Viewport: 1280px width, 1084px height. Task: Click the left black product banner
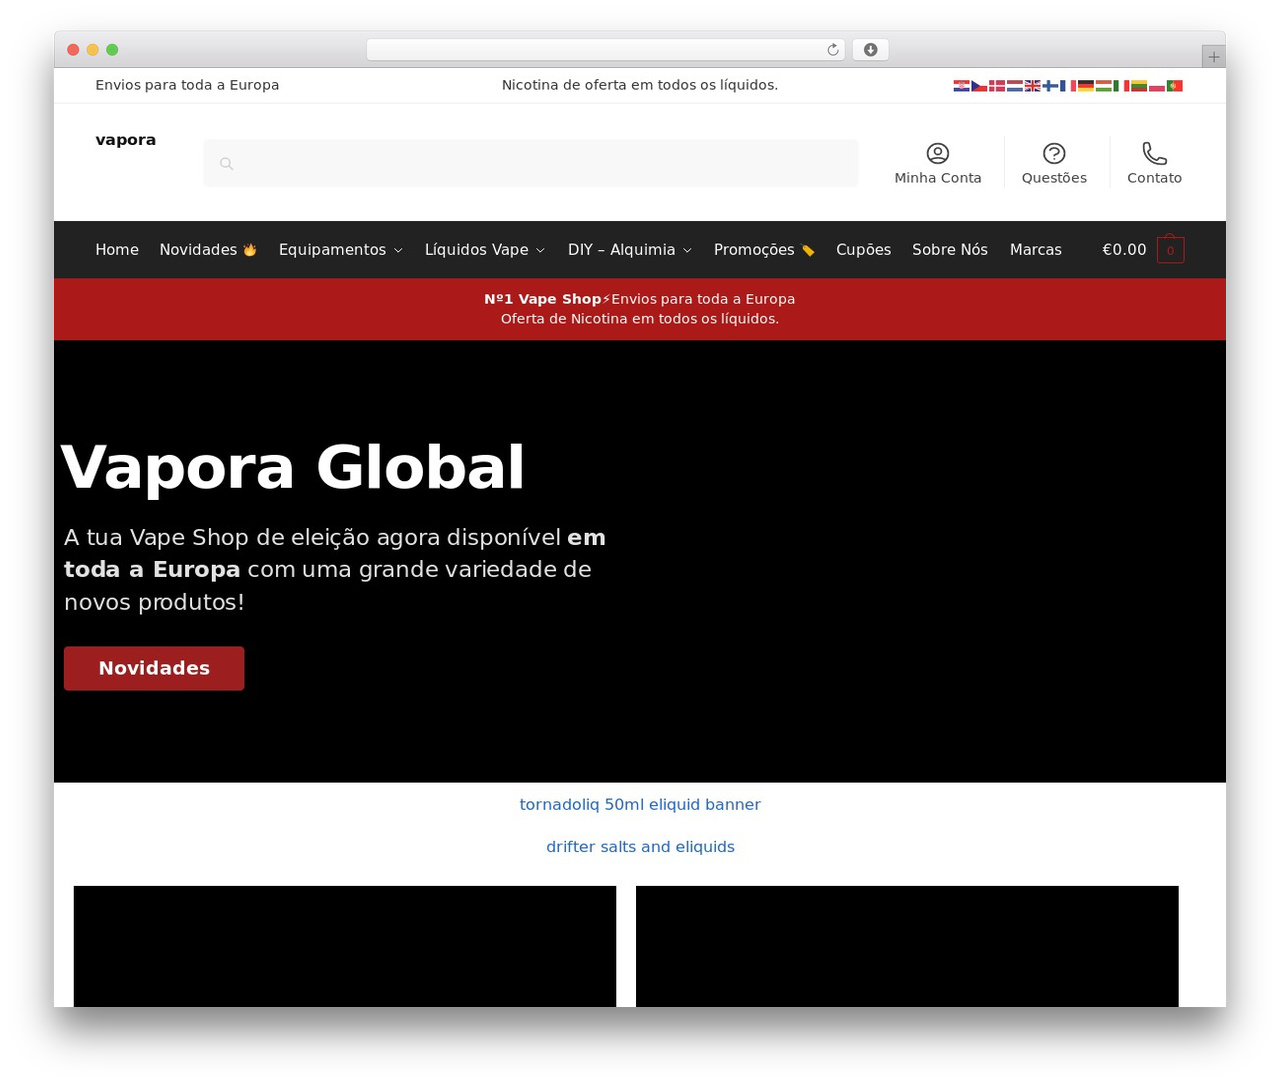(x=345, y=946)
